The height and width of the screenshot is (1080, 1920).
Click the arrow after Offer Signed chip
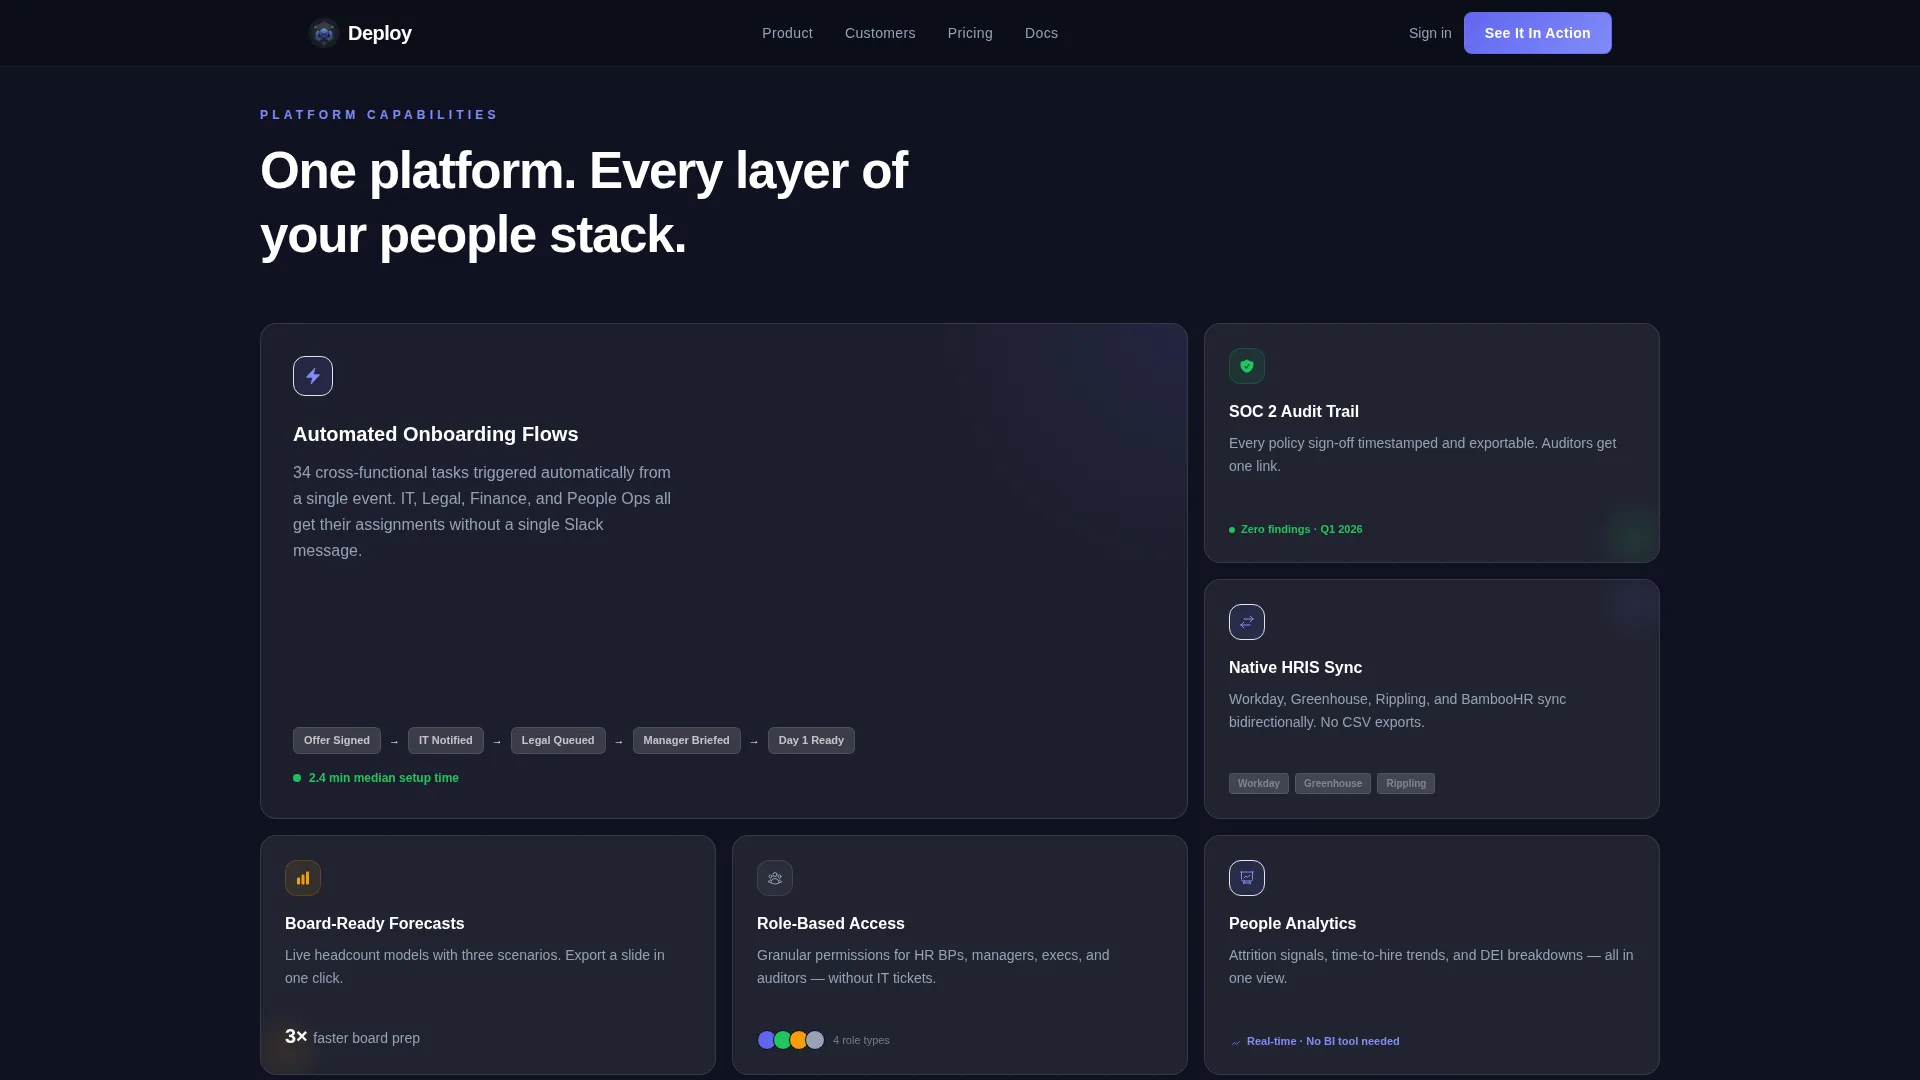click(394, 741)
